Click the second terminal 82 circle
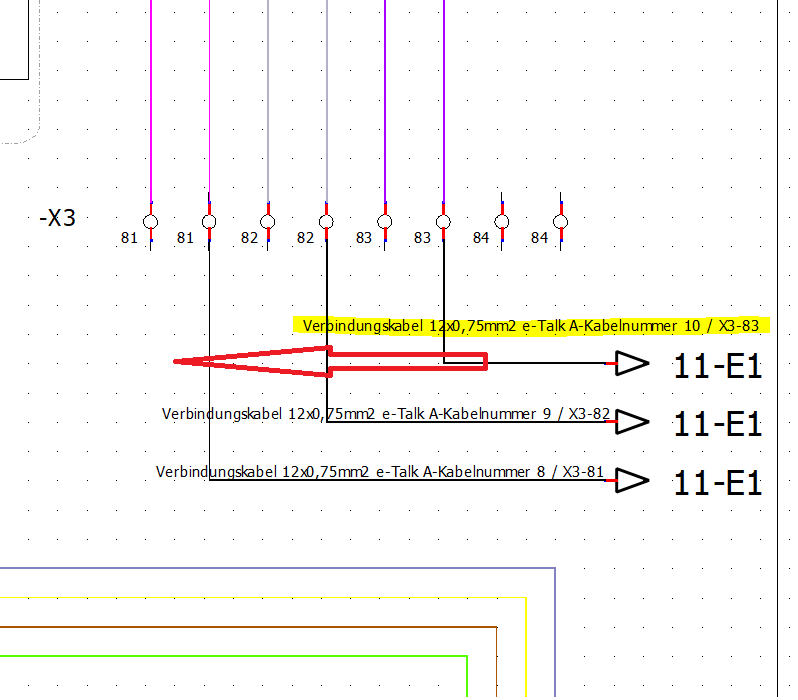The image size is (798, 700). click(326, 221)
